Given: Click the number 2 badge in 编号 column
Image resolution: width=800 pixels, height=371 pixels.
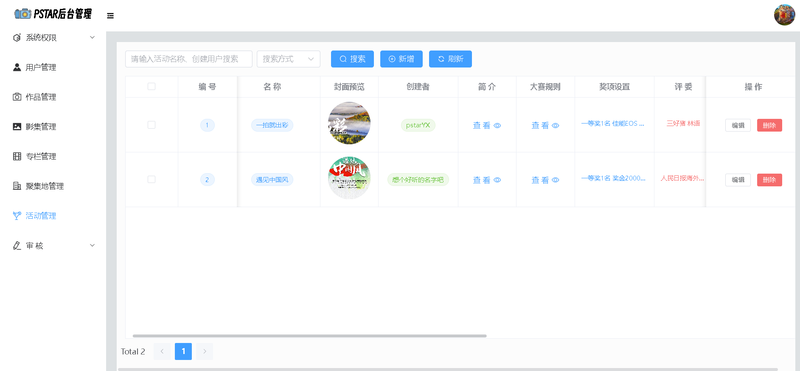Looking at the screenshot, I should tap(207, 180).
